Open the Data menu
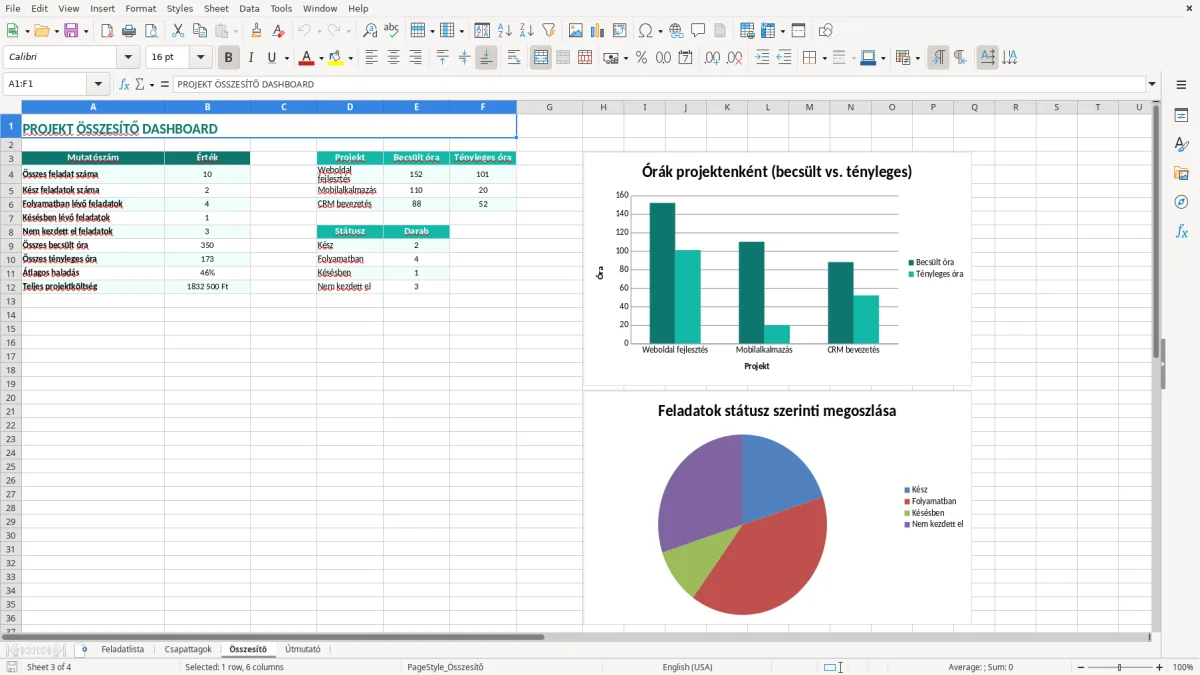 tap(249, 8)
